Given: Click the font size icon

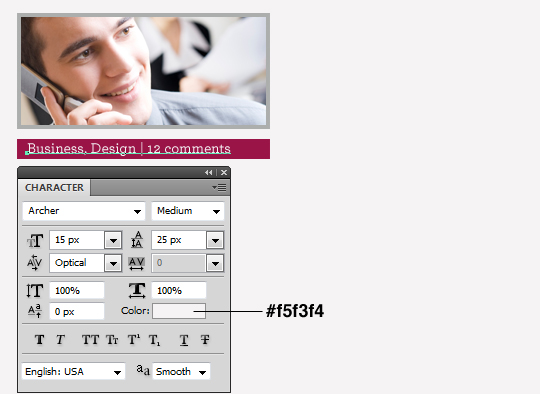Looking at the screenshot, I should 35,240.
